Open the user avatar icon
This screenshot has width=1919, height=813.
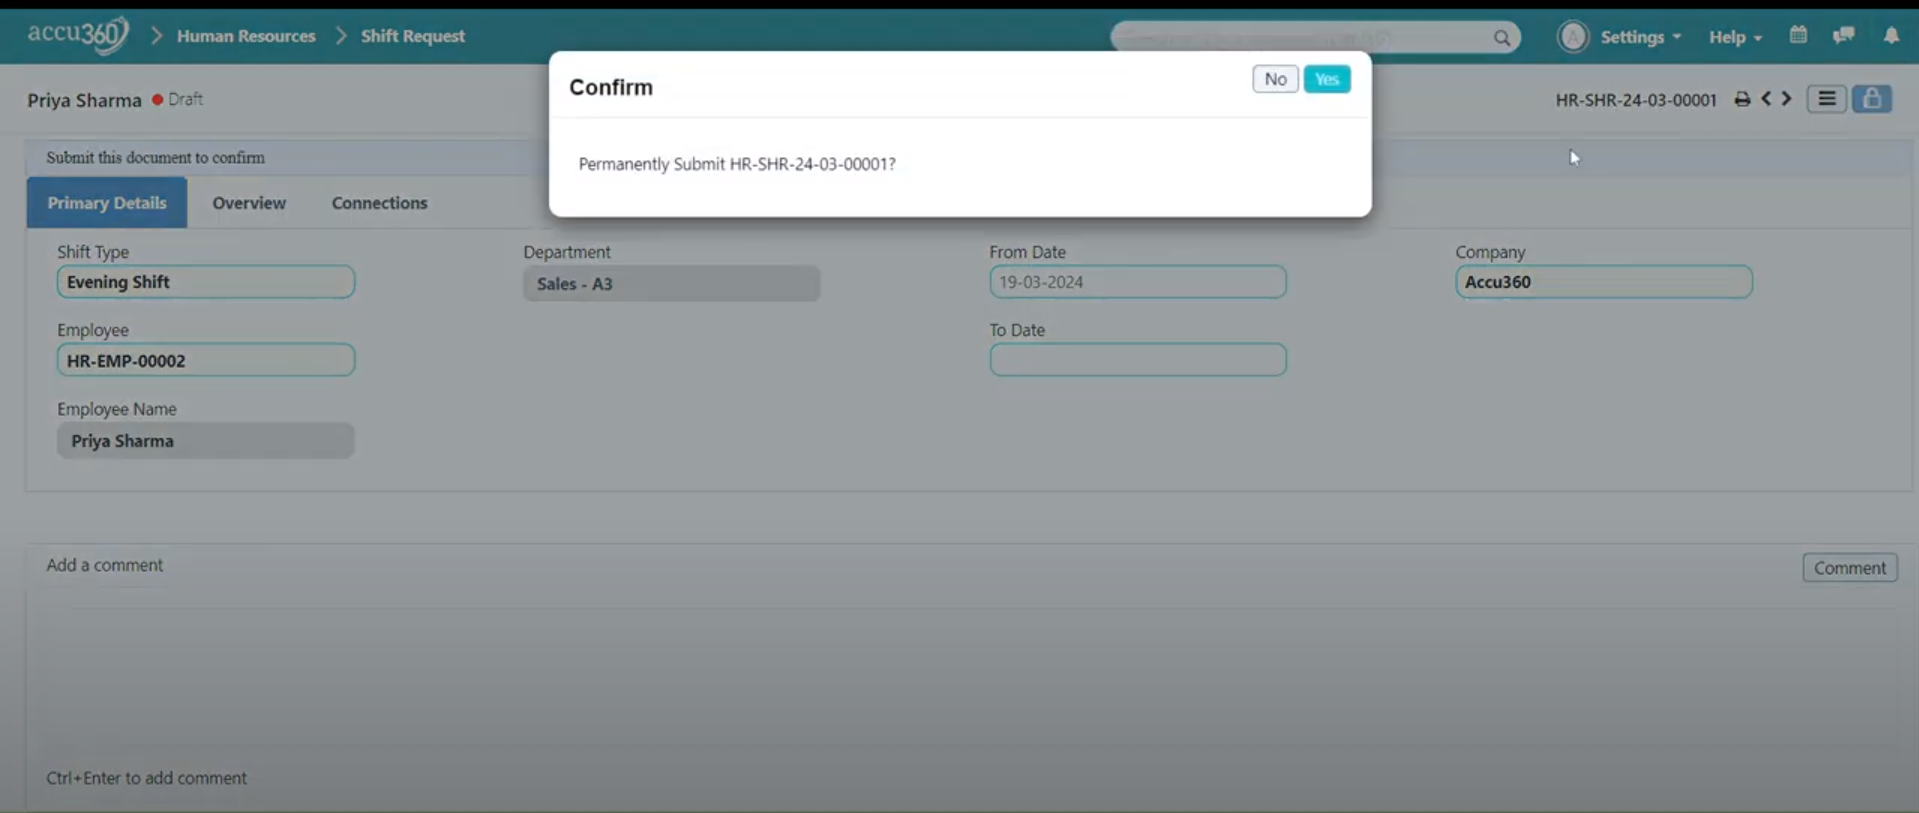pos(1573,37)
